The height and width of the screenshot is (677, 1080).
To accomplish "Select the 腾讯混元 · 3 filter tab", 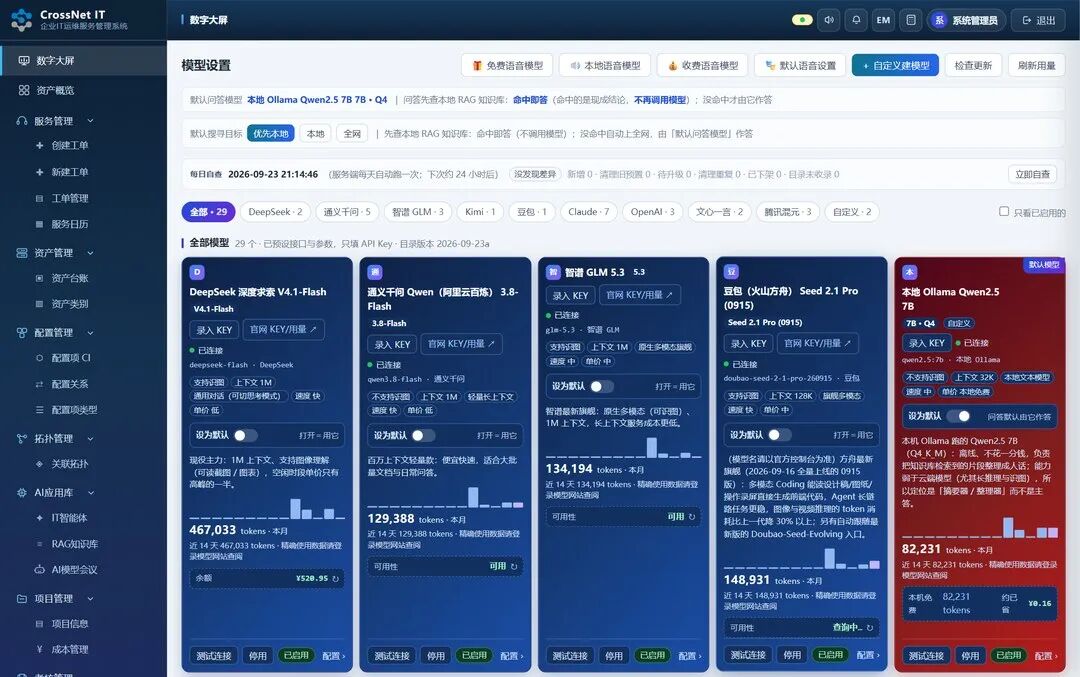I will pos(788,211).
